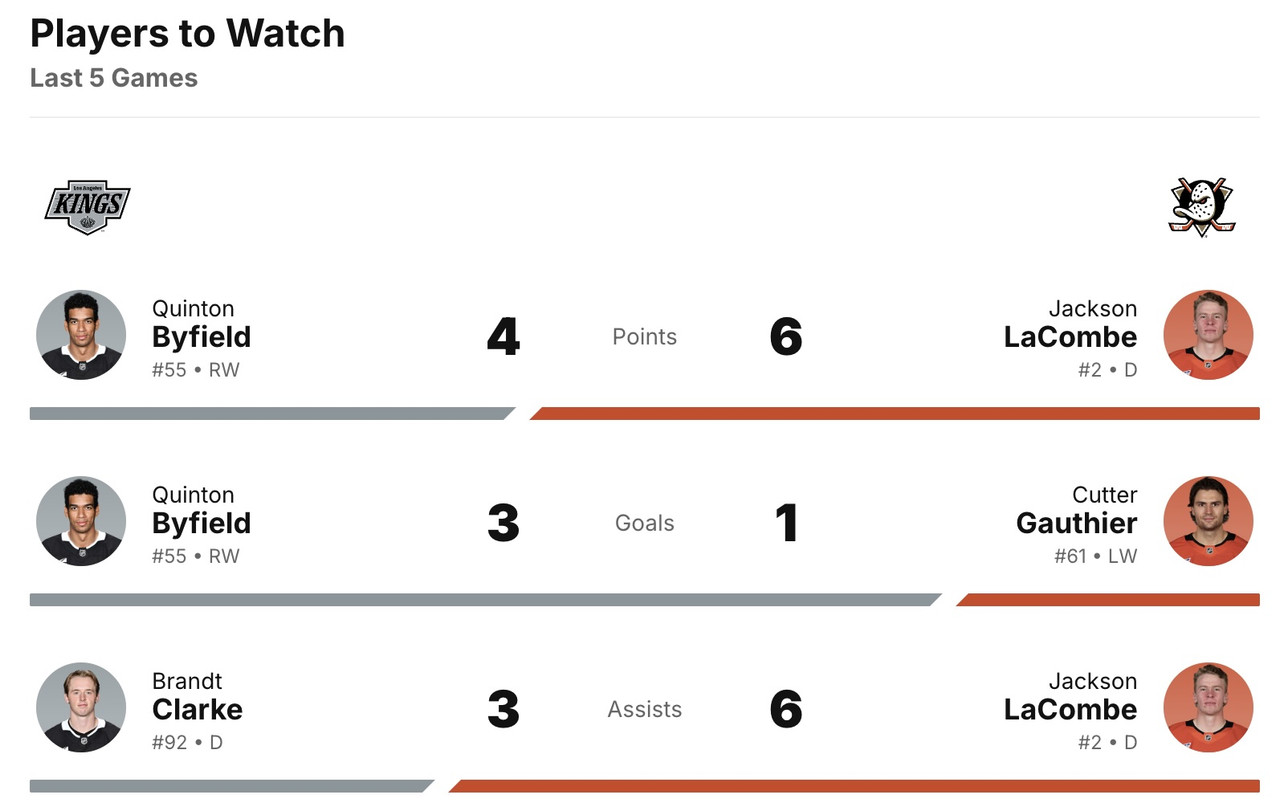The height and width of the screenshot is (811, 1280).
Task: Click the Last 5 Games subtitle
Action: tap(114, 78)
